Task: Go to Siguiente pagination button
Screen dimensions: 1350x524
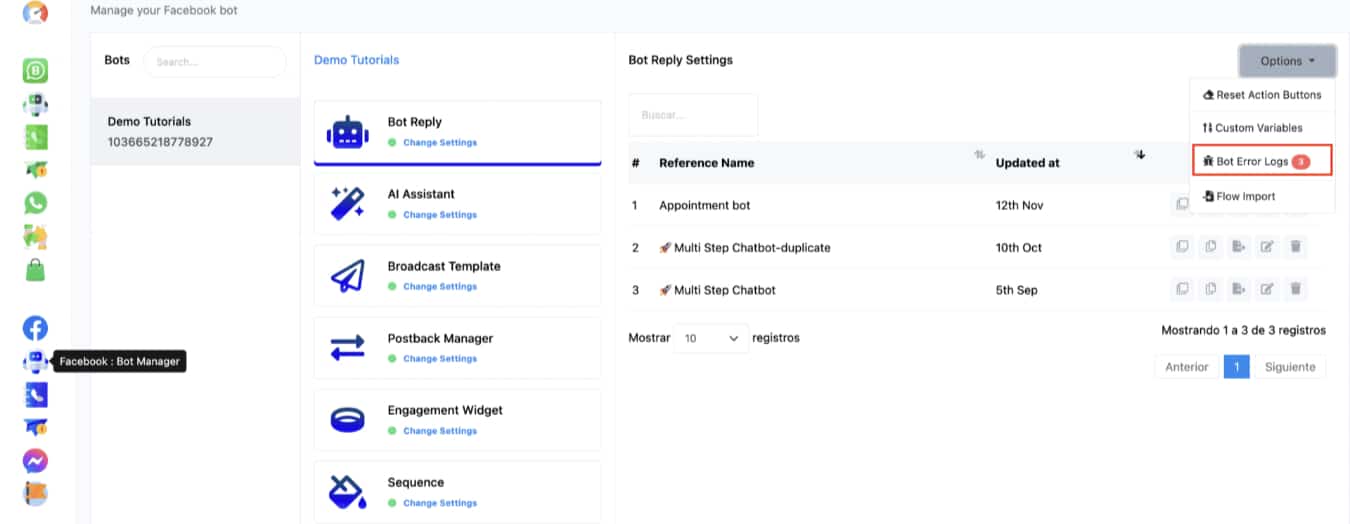Action: tap(1289, 367)
